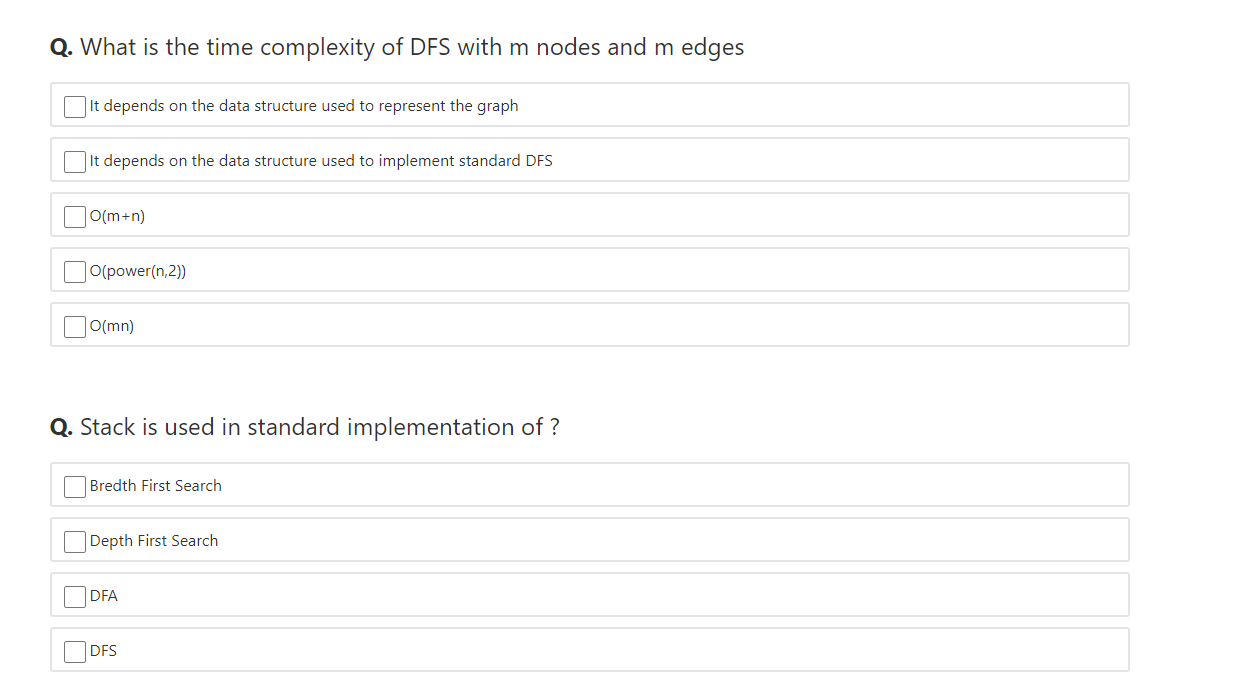Select the 'DFS' answer row
This screenshot has width=1247, height=695.
pos(589,649)
